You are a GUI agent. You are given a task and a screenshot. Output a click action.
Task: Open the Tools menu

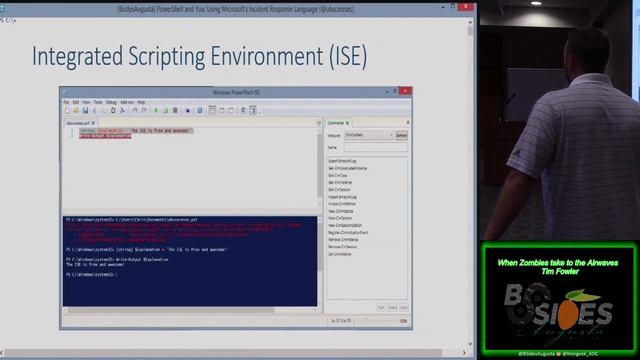click(98, 102)
